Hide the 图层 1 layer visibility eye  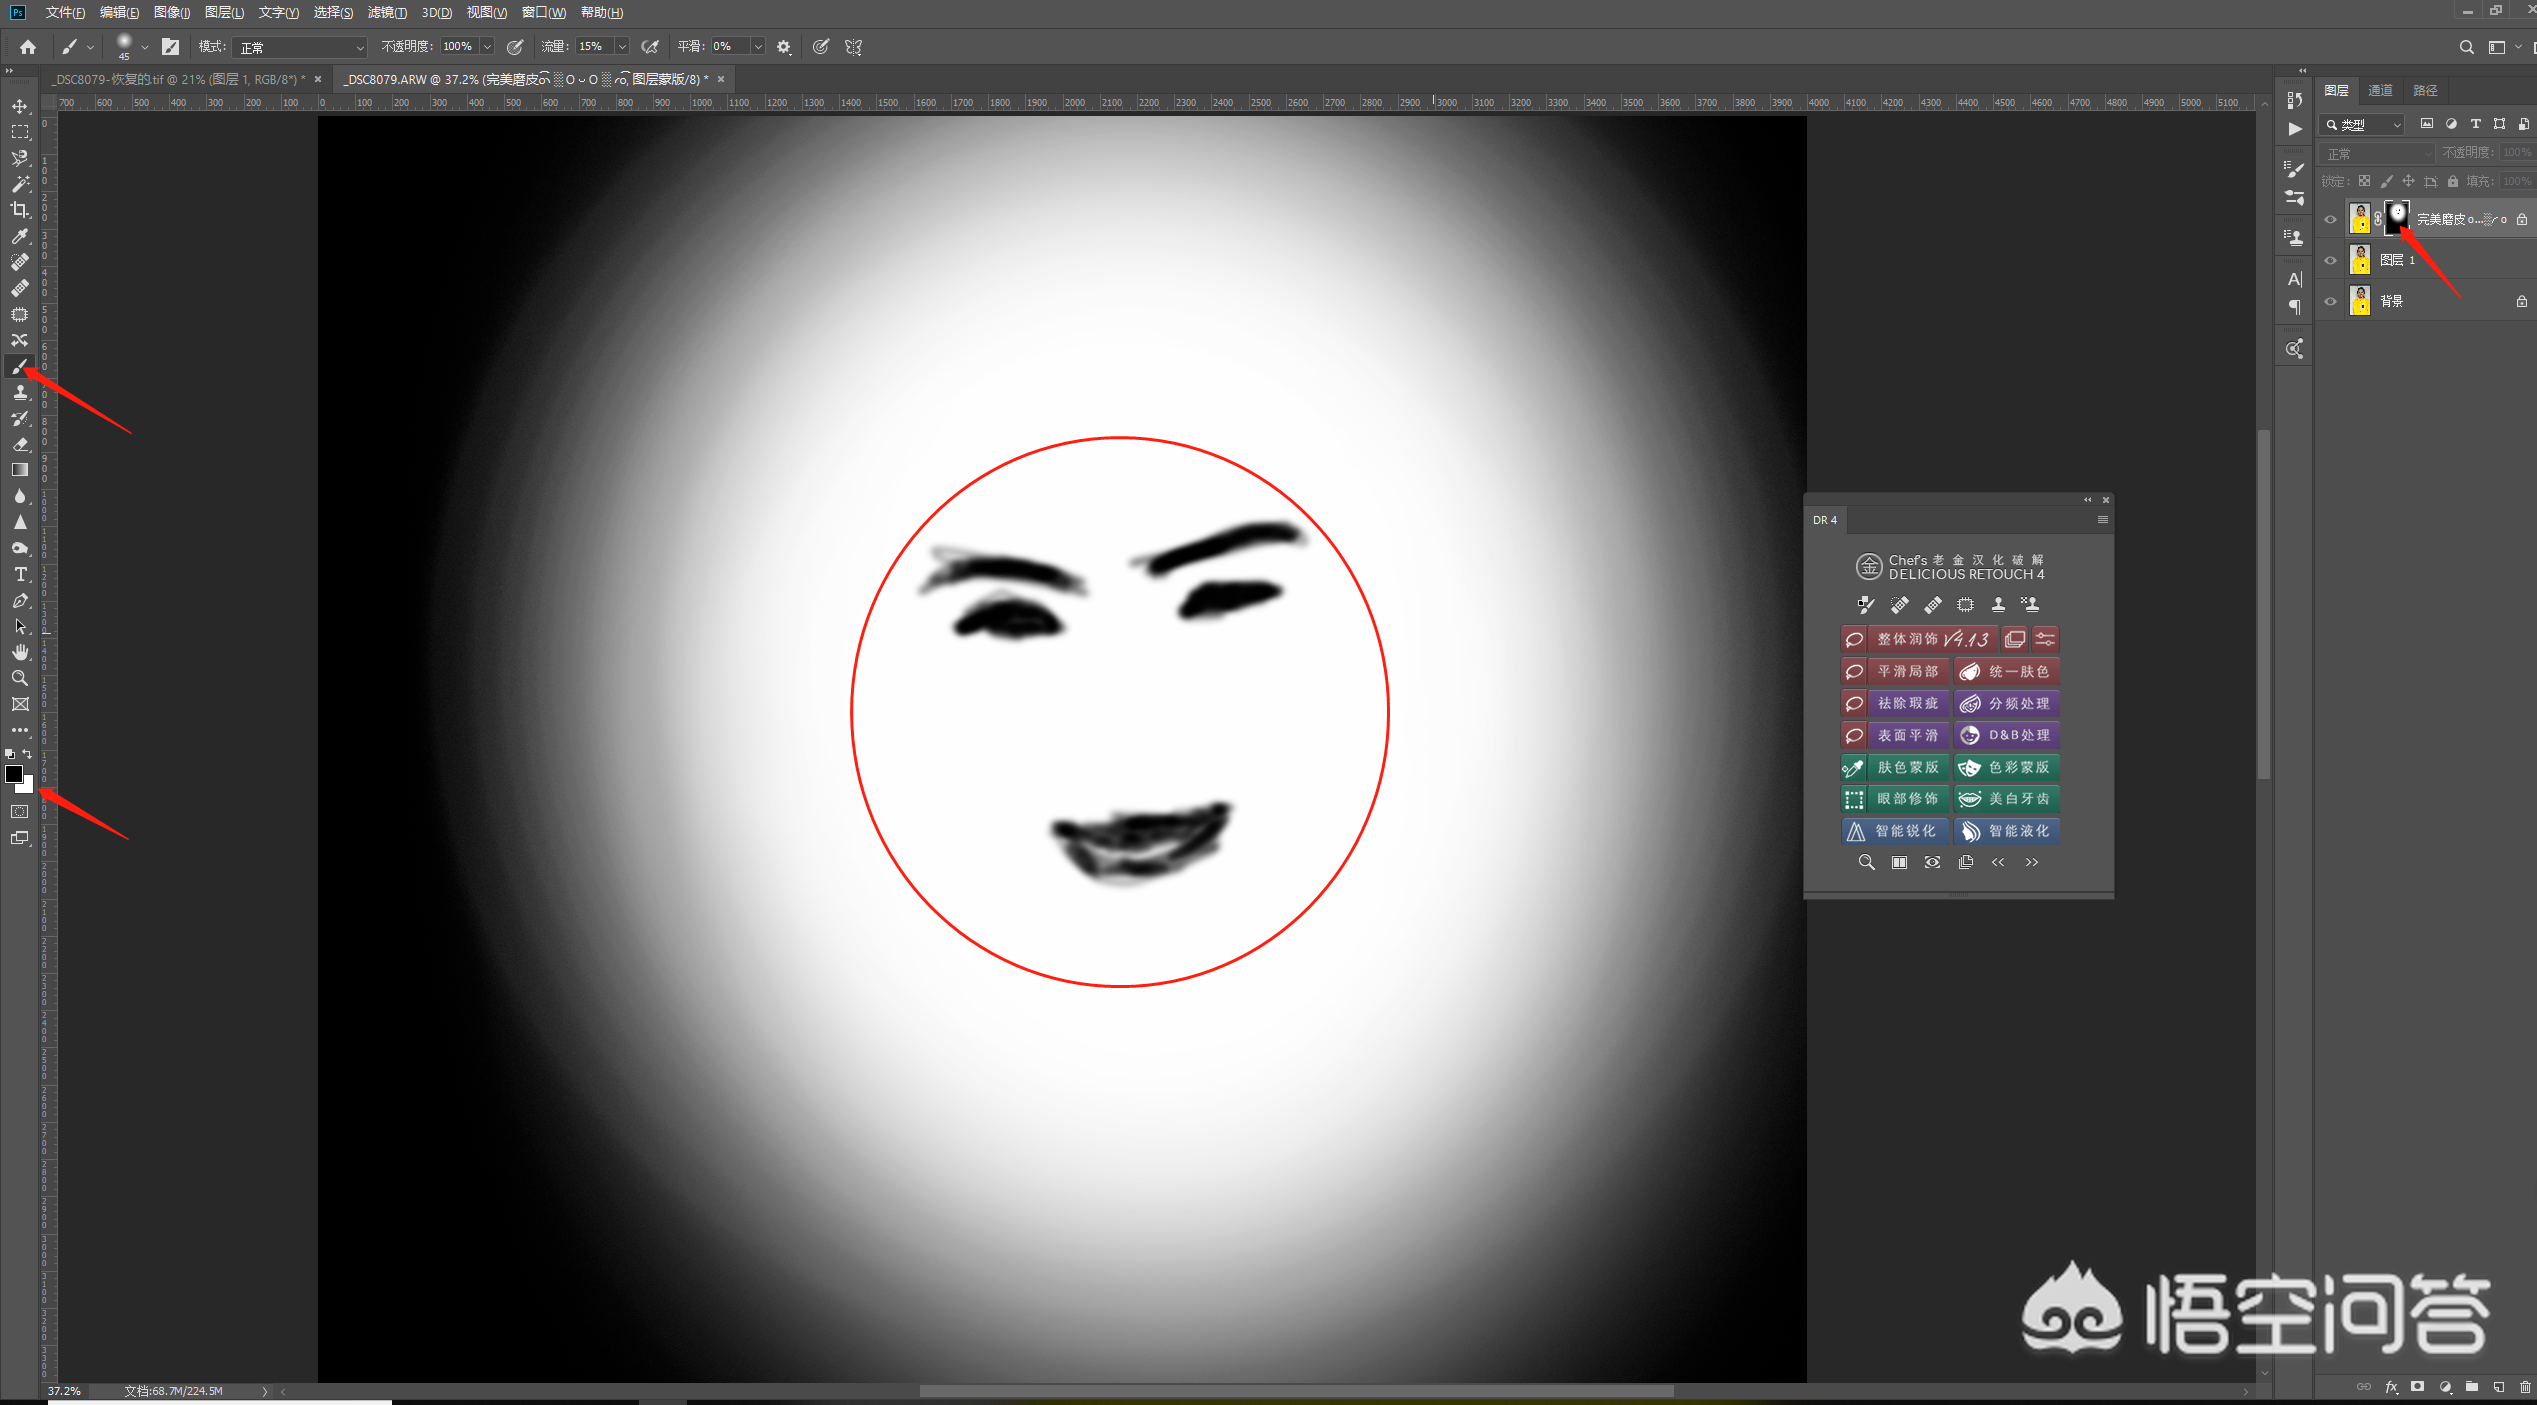point(2331,260)
